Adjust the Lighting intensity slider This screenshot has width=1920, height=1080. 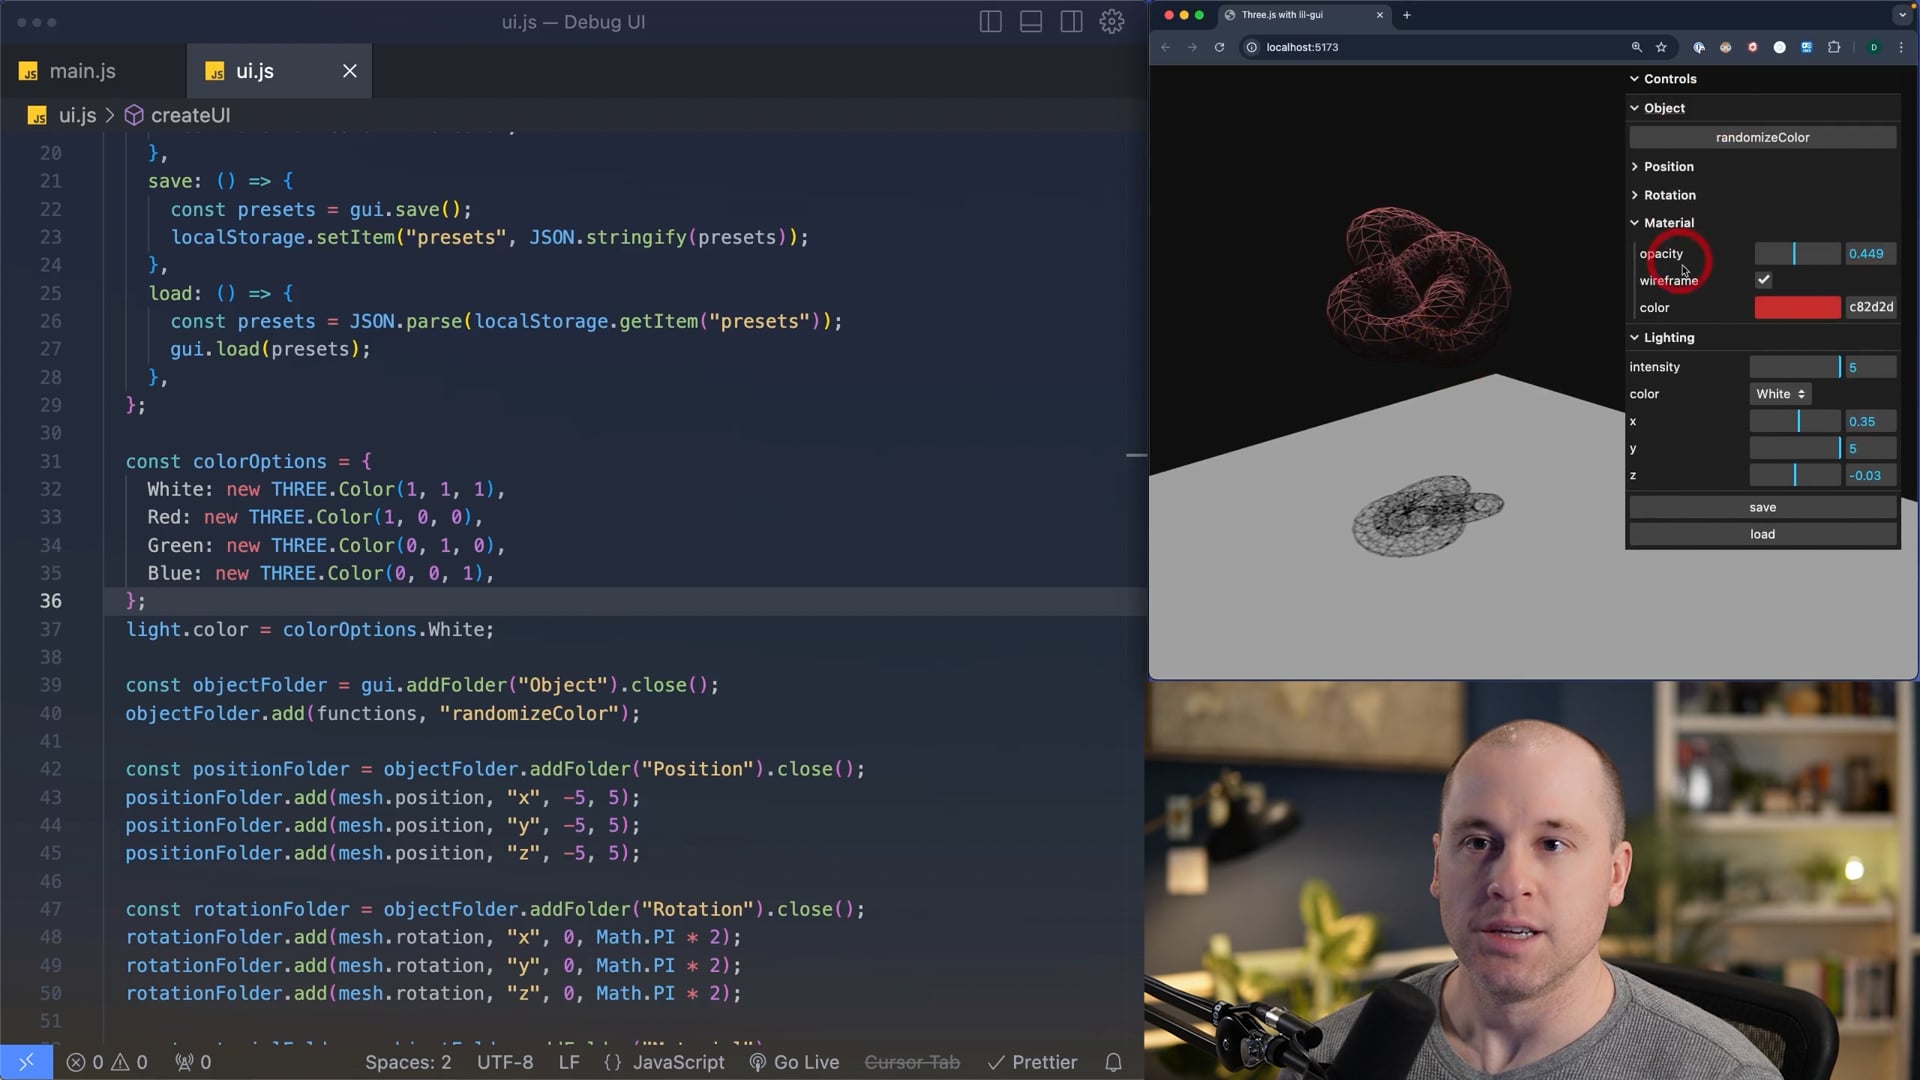tap(1795, 367)
